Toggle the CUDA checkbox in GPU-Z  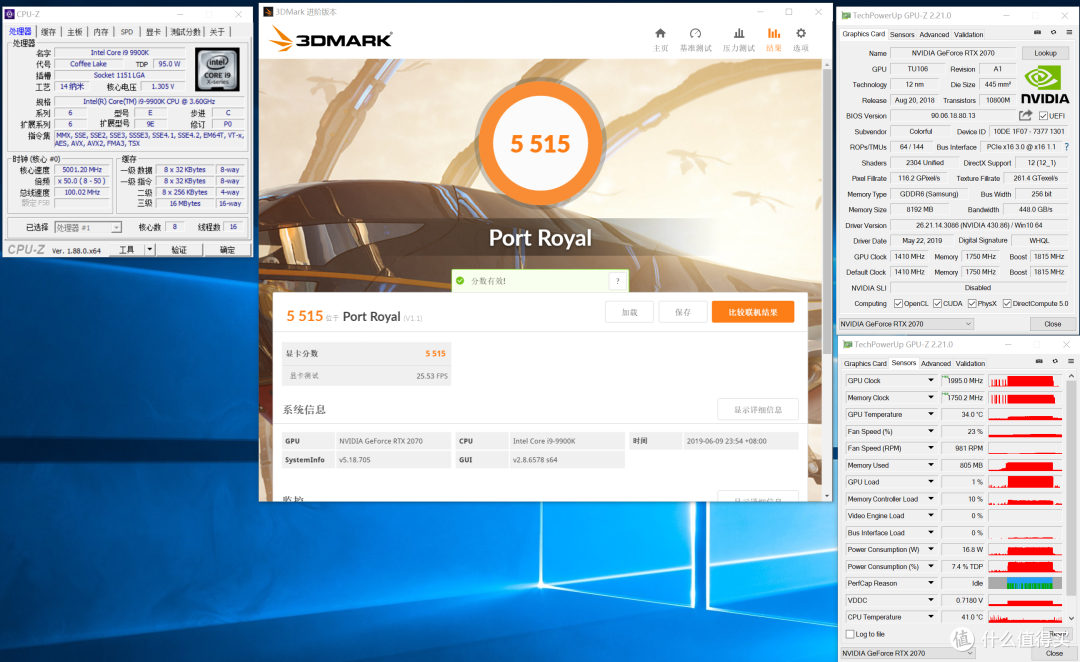coord(937,303)
